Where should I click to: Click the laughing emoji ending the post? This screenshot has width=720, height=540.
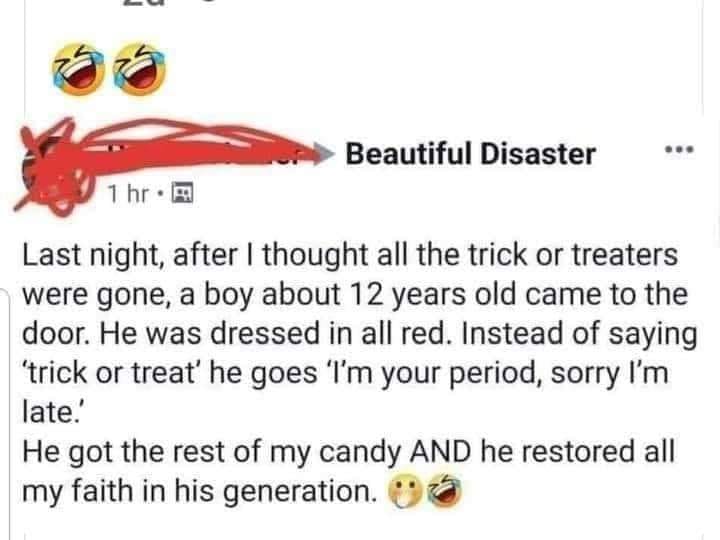(444, 492)
